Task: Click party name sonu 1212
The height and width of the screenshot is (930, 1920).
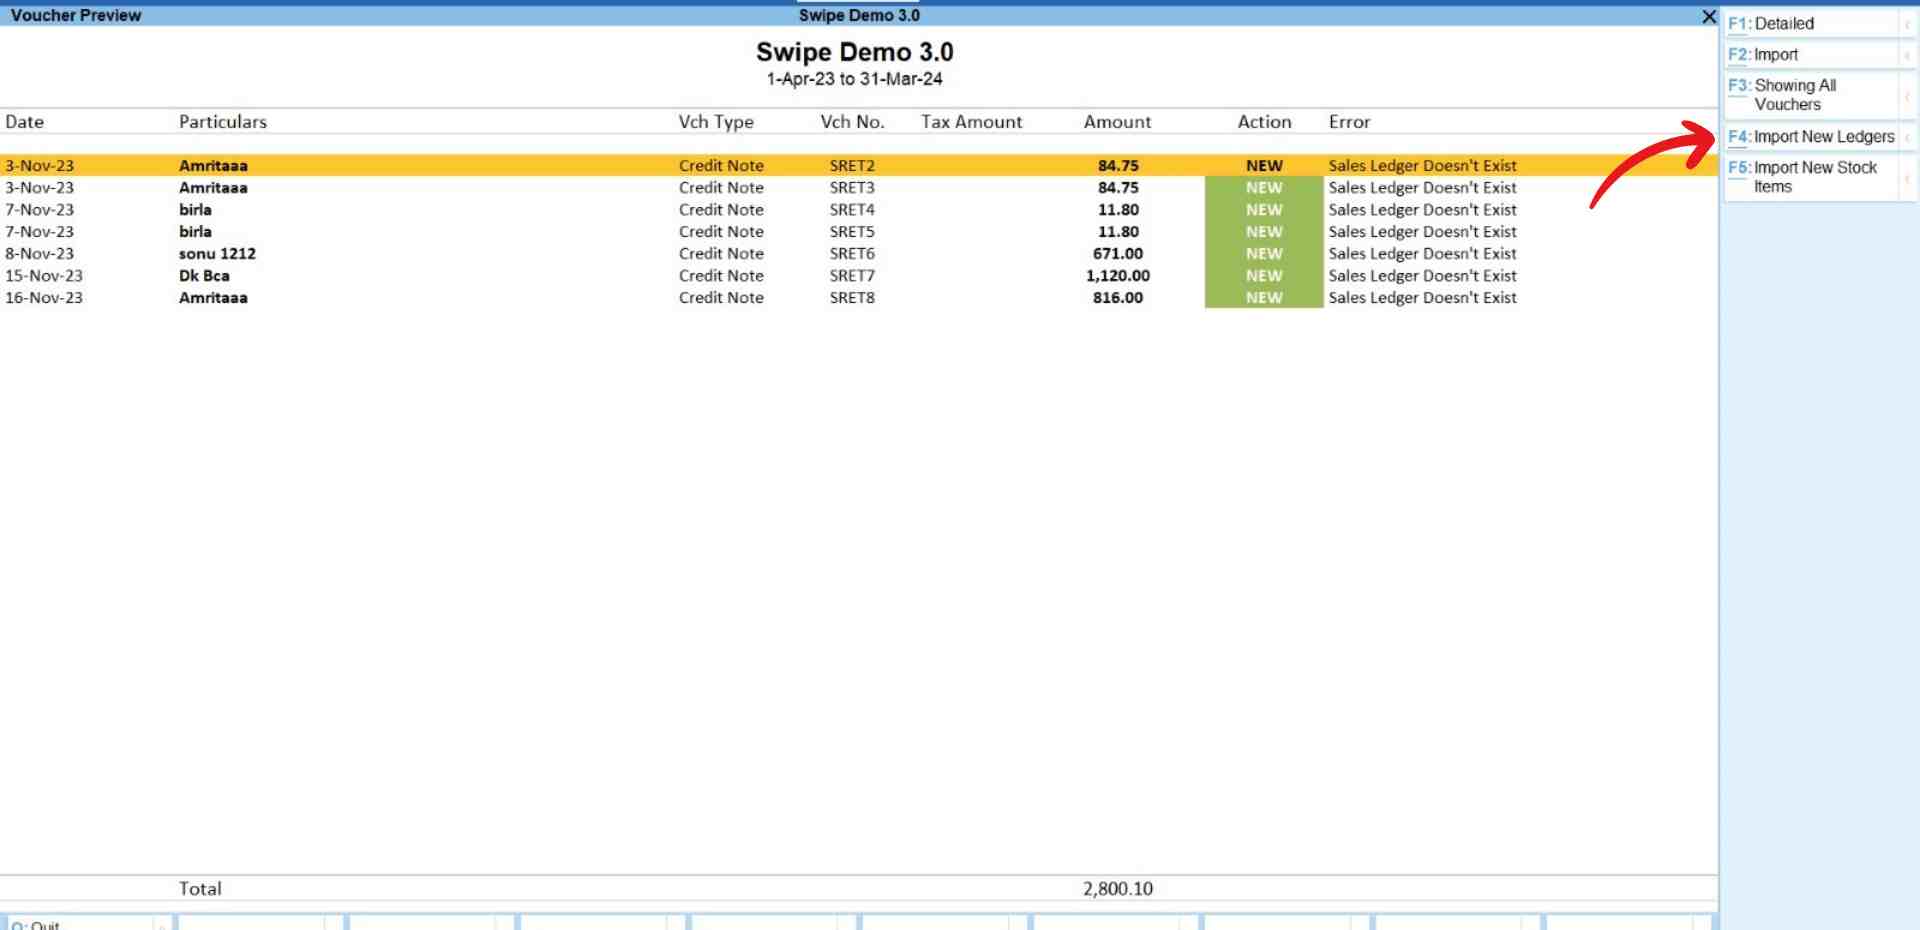Action: [217, 254]
